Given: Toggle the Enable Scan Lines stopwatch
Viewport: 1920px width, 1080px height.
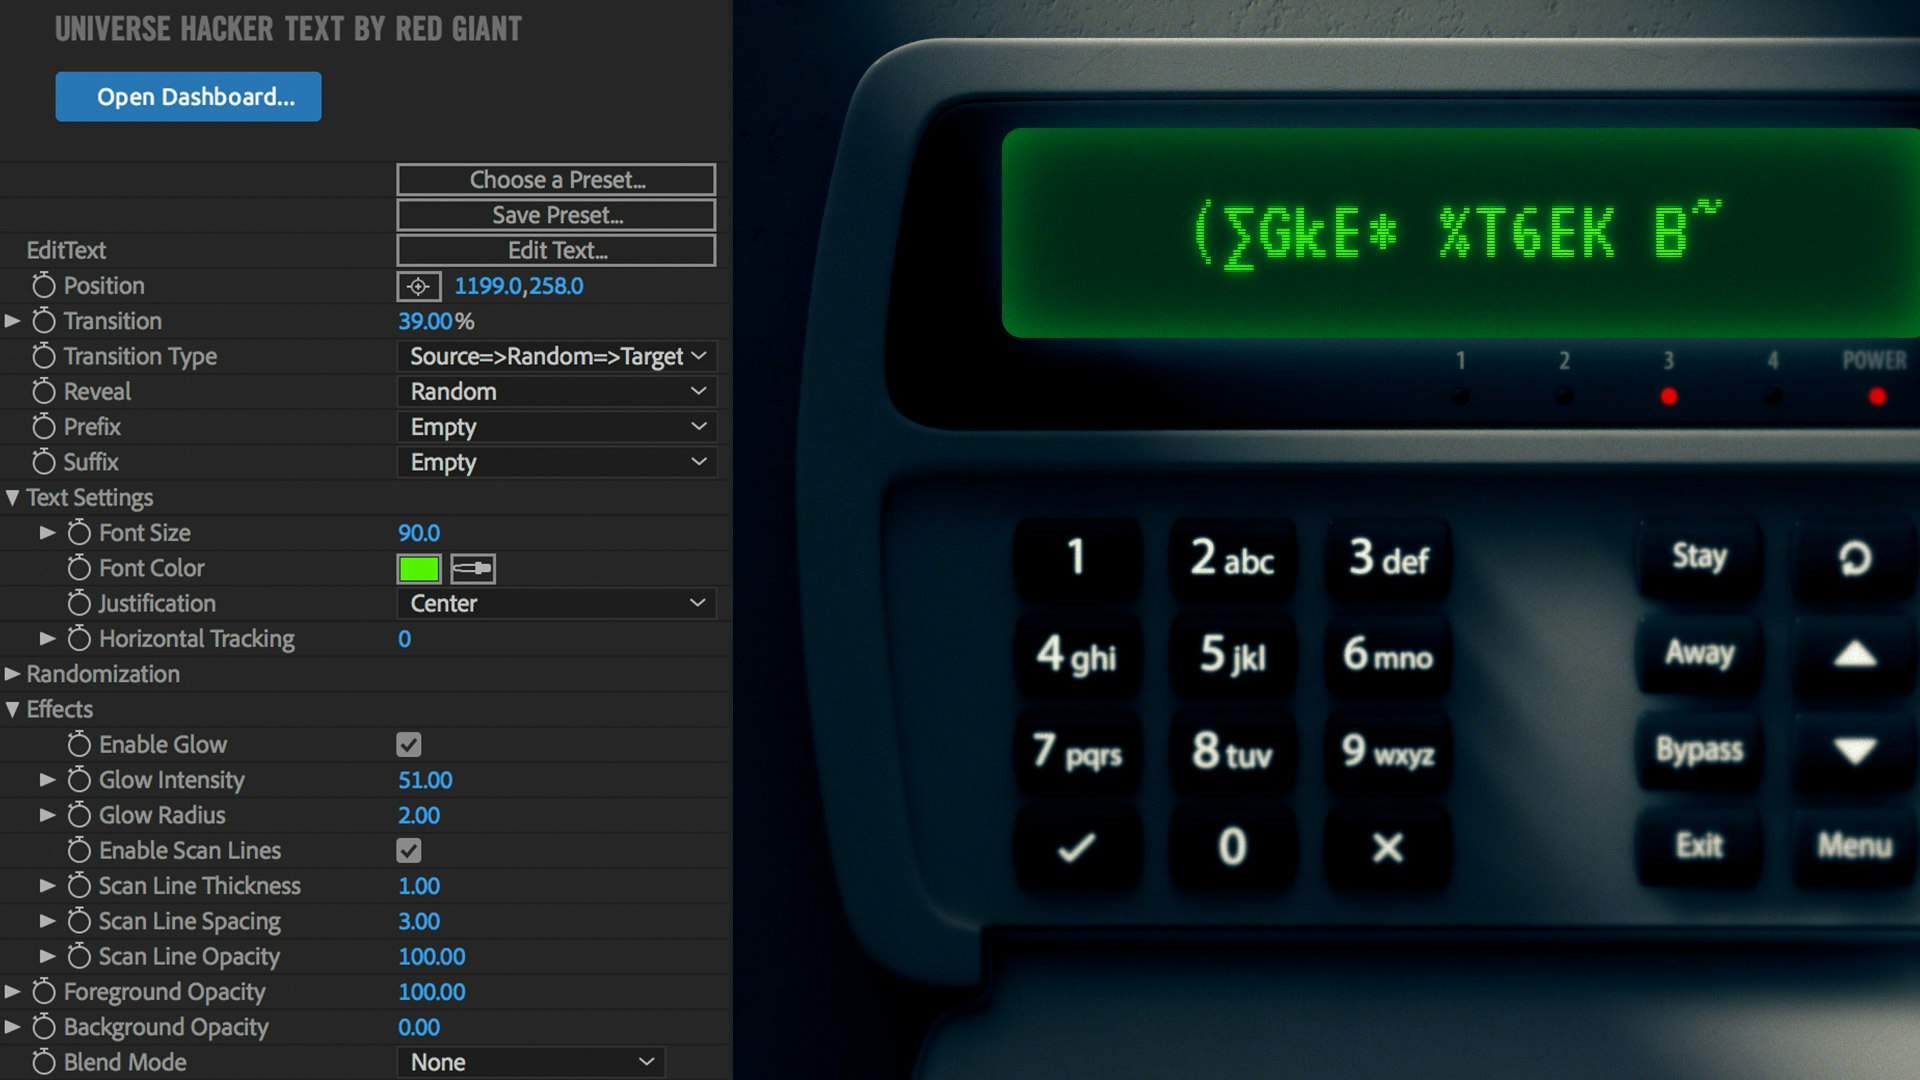Looking at the screenshot, I should pyautogui.click(x=79, y=851).
